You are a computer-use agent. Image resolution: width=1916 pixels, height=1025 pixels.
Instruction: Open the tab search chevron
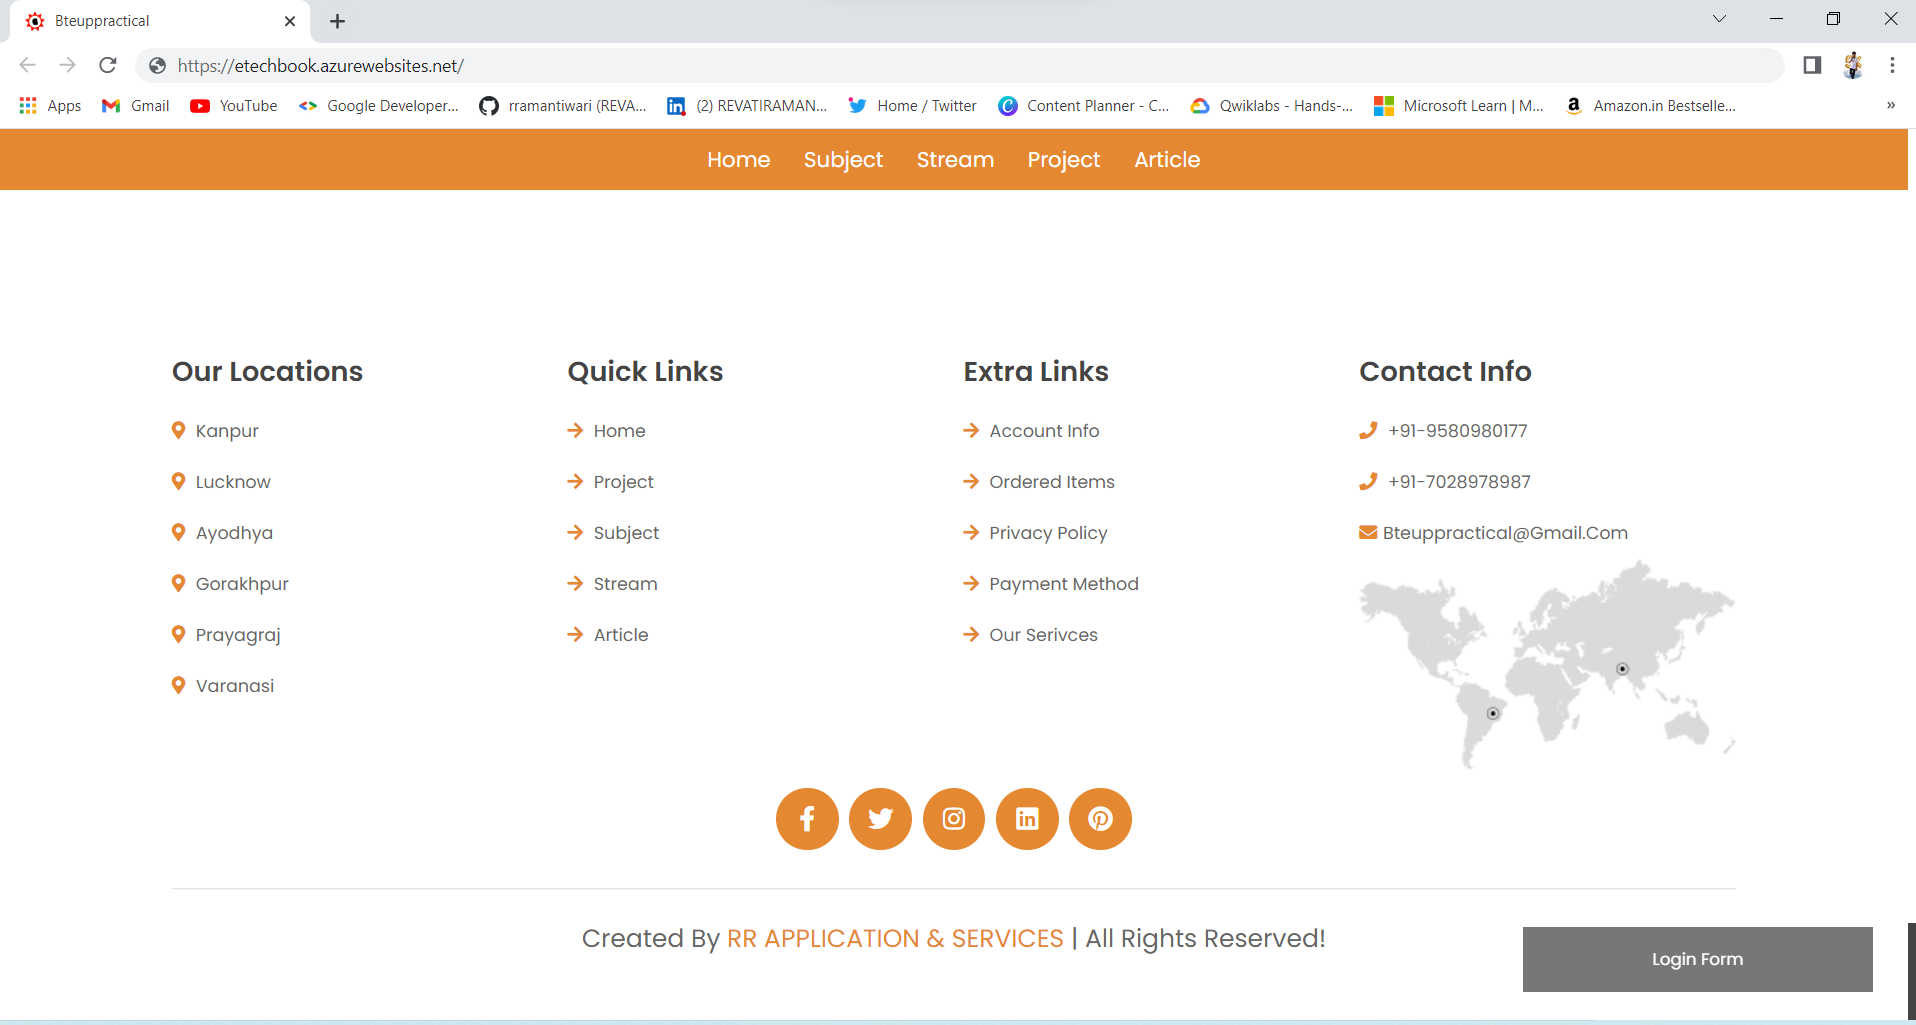[x=1718, y=19]
